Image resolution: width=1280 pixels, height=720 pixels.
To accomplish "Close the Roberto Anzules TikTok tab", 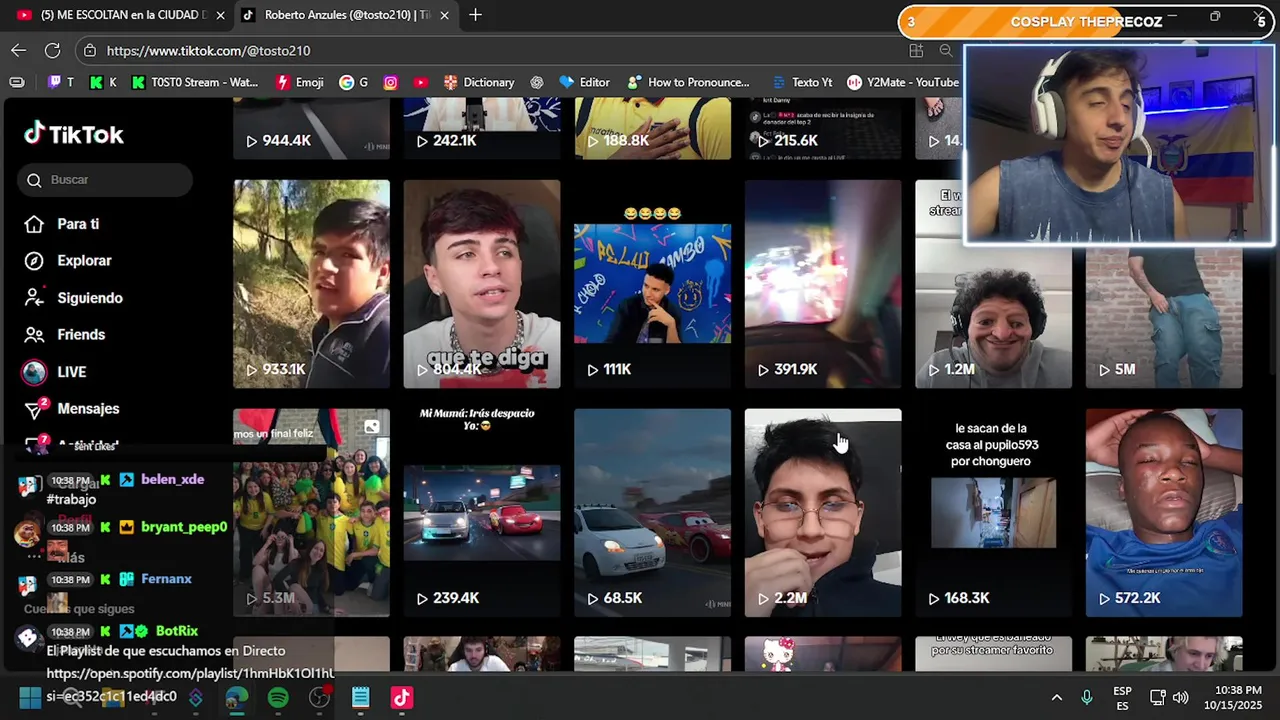I will tap(446, 15).
